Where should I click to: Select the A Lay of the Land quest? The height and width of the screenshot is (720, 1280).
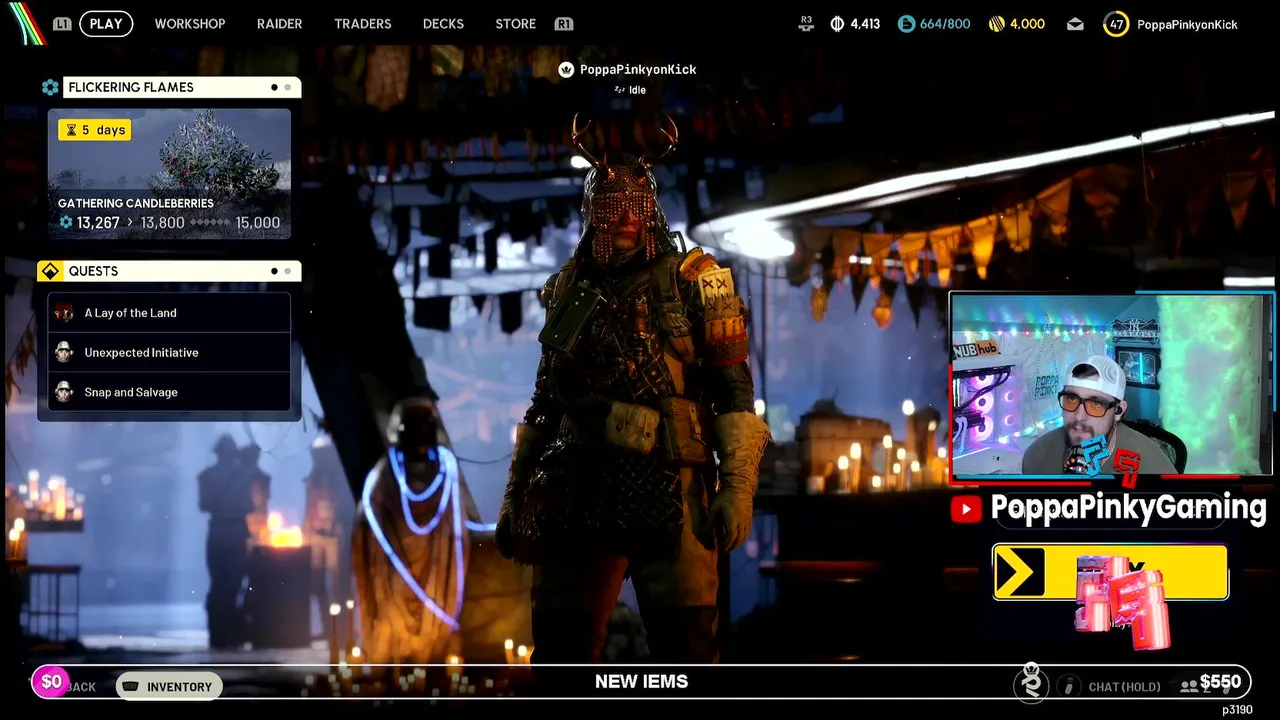coord(169,313)
